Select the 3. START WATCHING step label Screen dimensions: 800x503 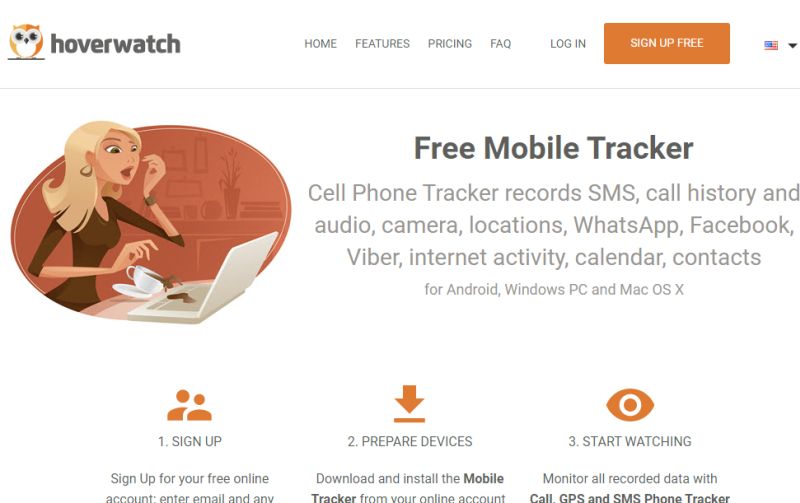(x=630, y=441)
